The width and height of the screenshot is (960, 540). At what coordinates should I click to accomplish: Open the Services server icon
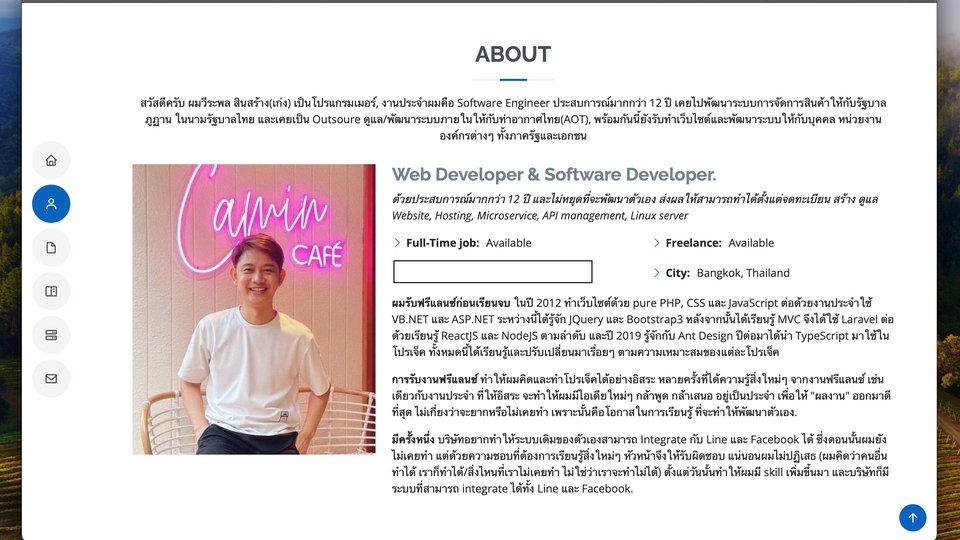51,335
